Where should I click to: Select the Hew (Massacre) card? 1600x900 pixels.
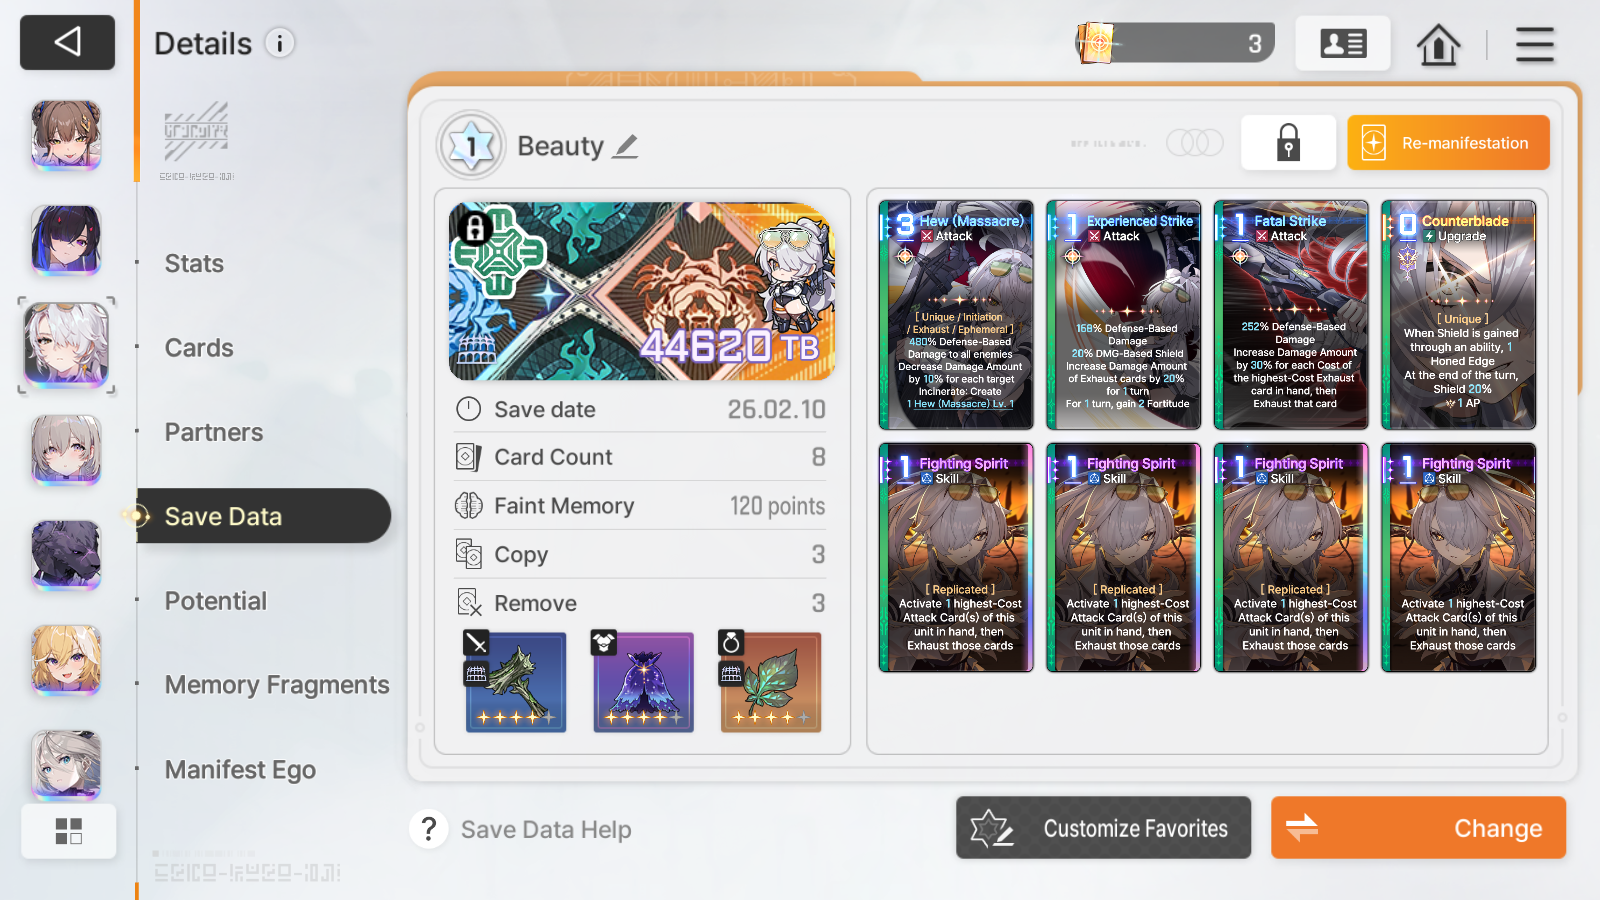956,315
